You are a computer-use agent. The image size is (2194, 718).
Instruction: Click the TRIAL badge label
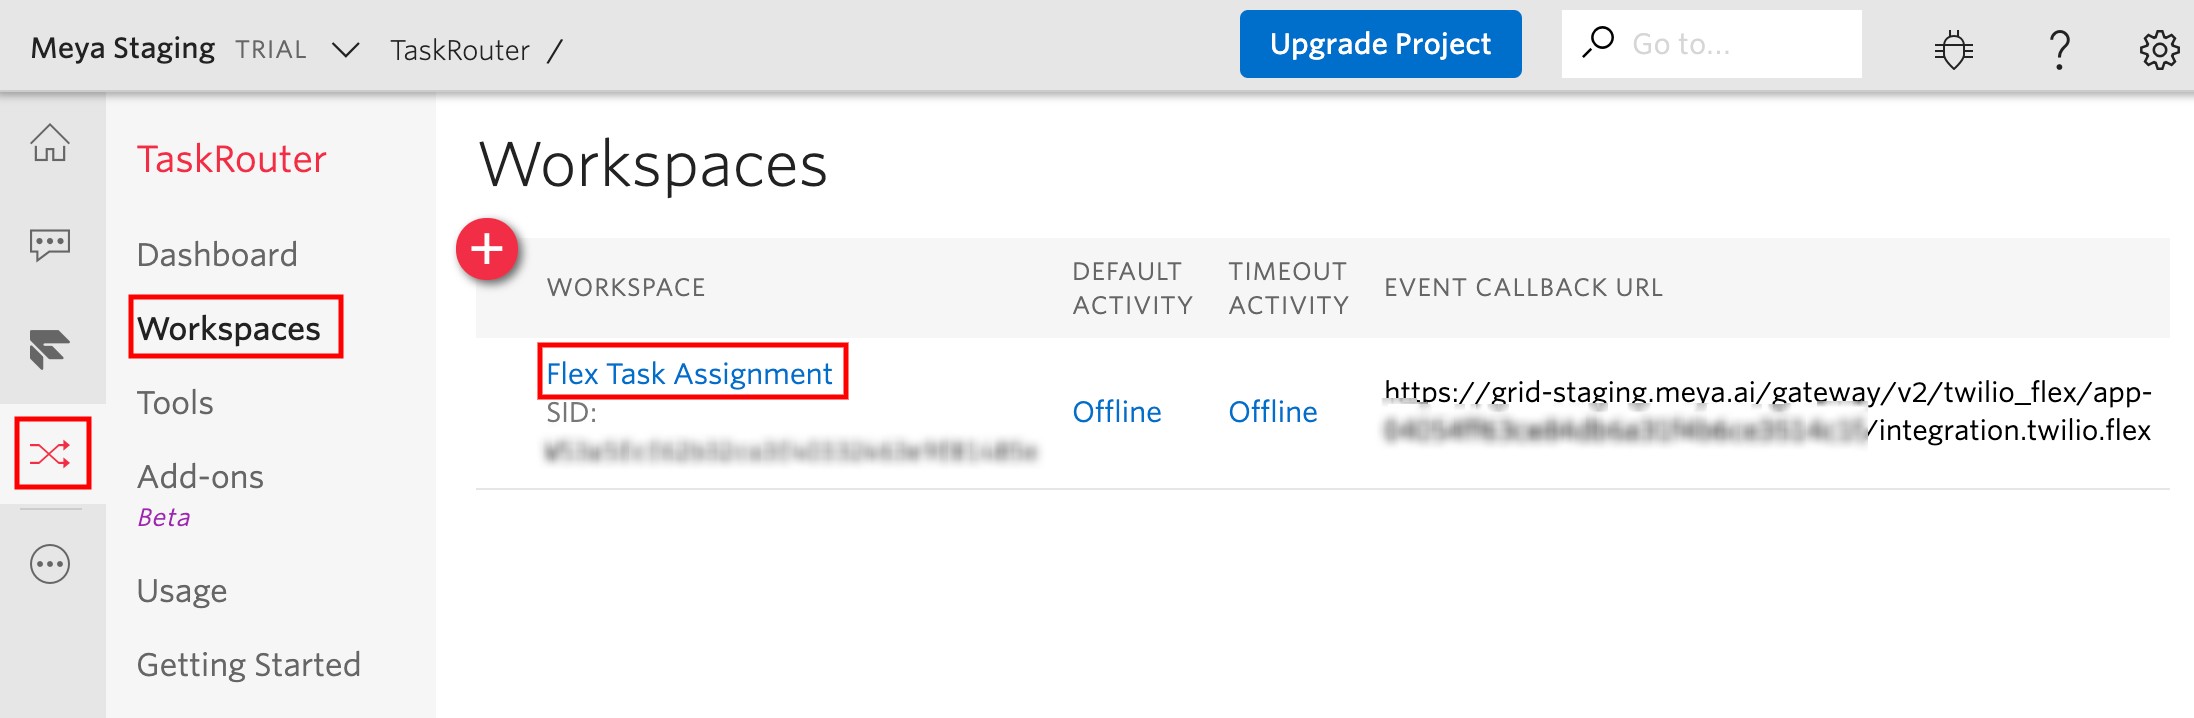(x=271, y=49)
